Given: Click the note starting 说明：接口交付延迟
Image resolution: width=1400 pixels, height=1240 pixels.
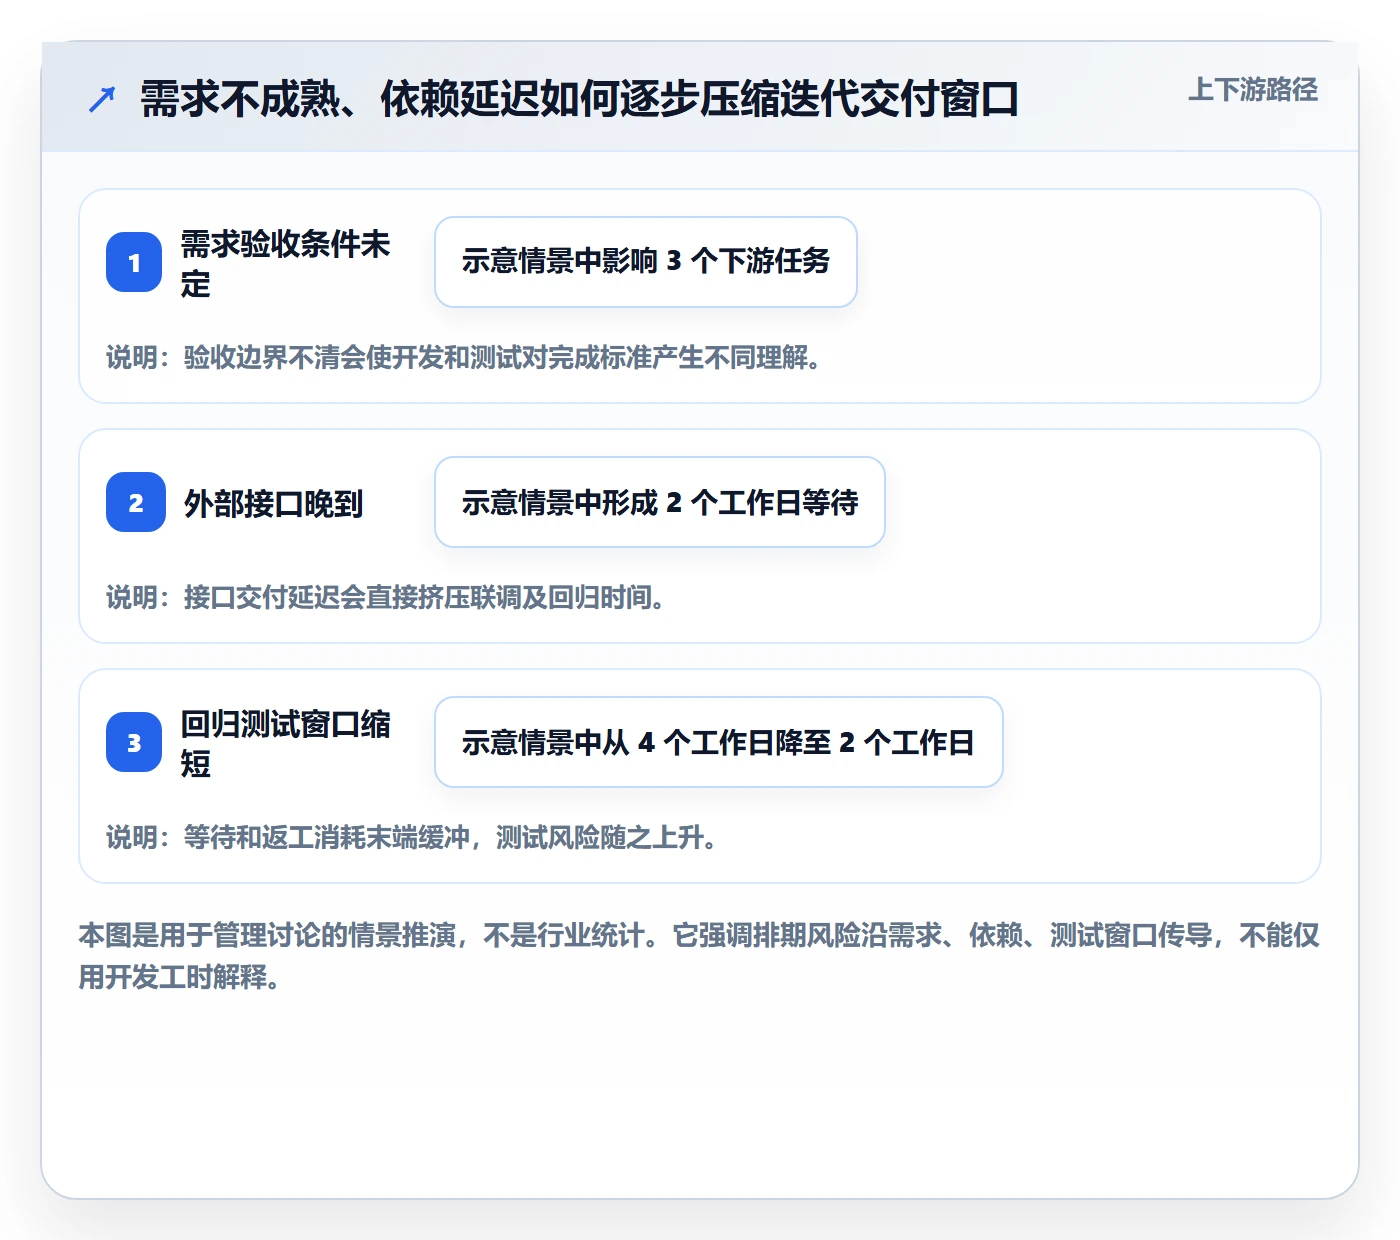Looking at the screenshot, I should pos(386,597).
